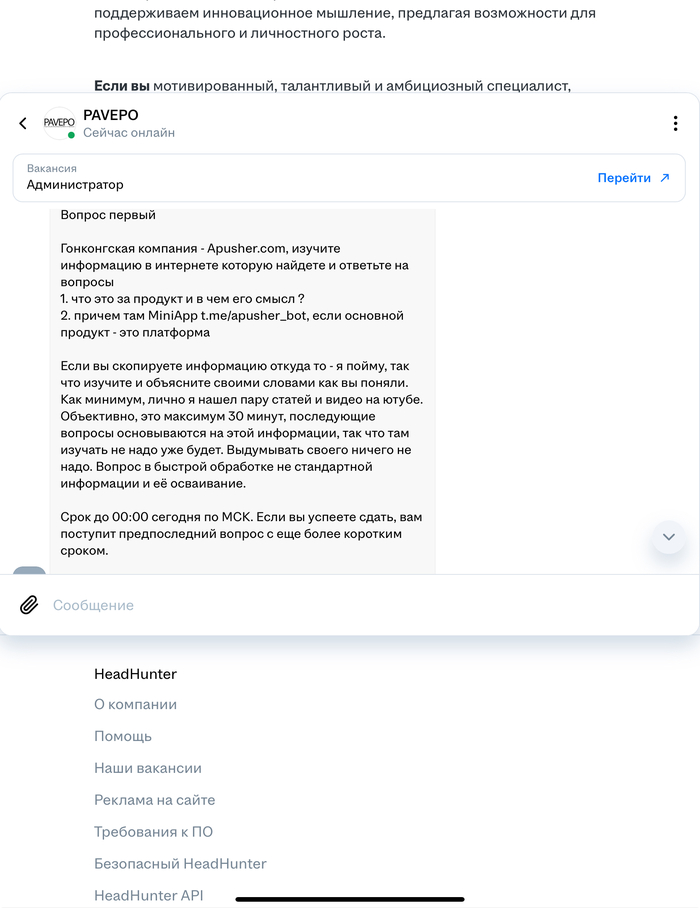
Task: Open the Требования к ПО link
Action: (153, 832)
